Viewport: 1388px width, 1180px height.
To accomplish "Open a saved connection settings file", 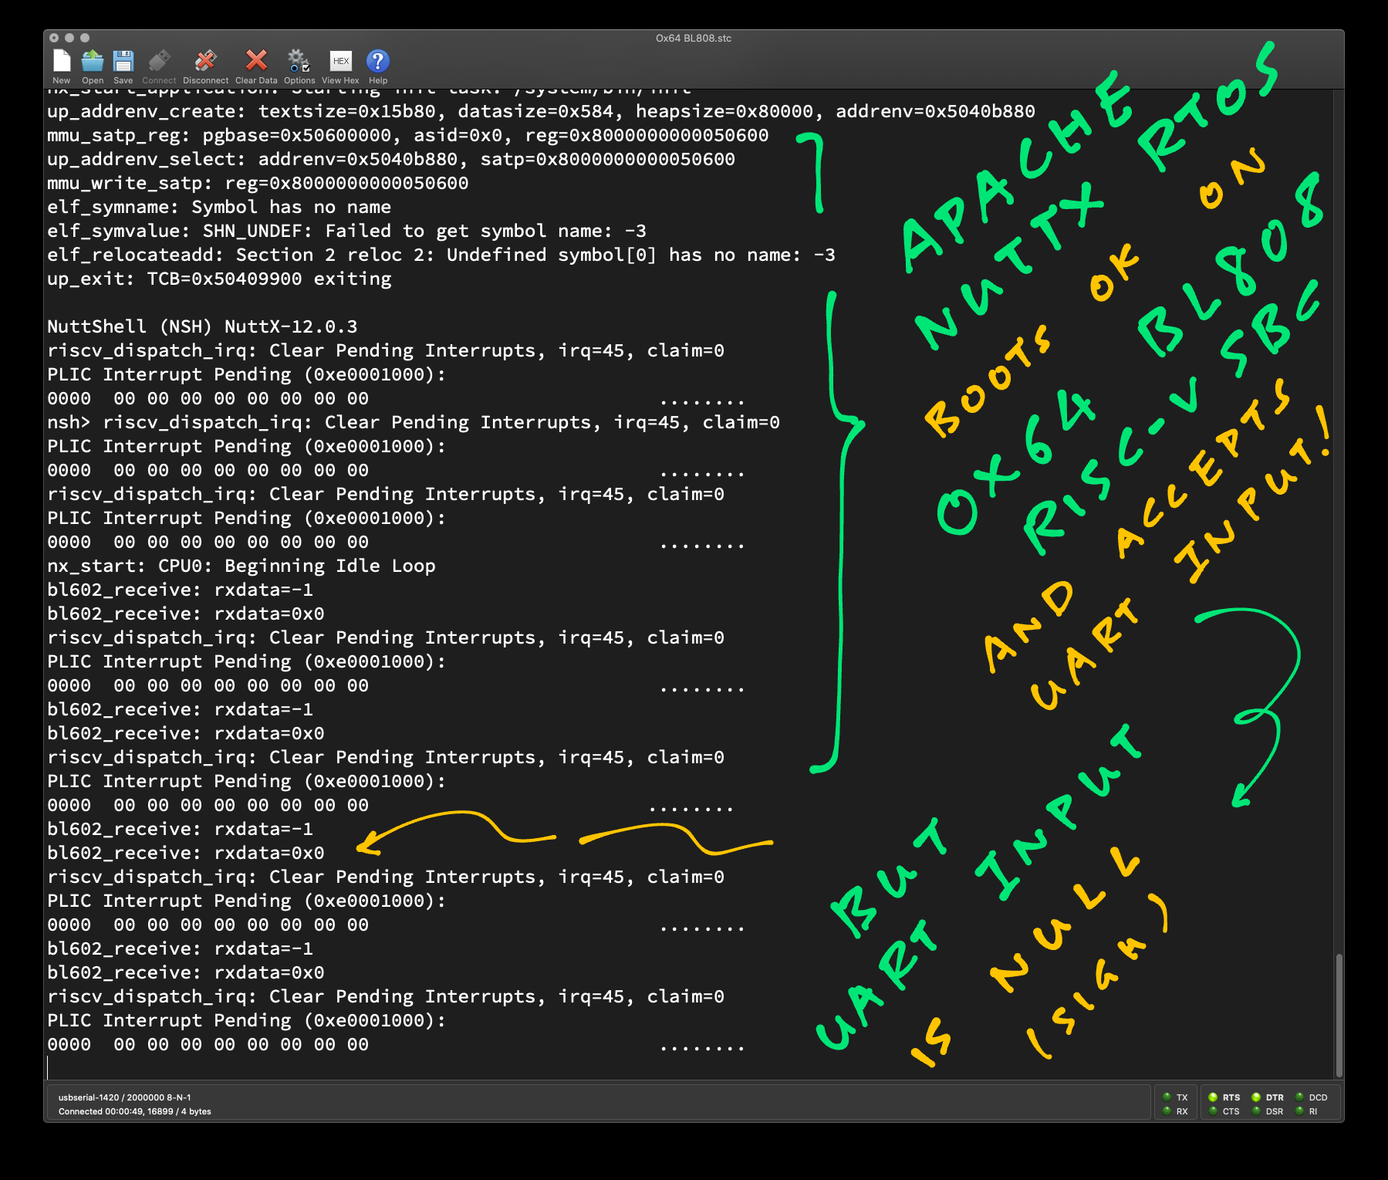I will pyautogui.click(x=92, y=62).
